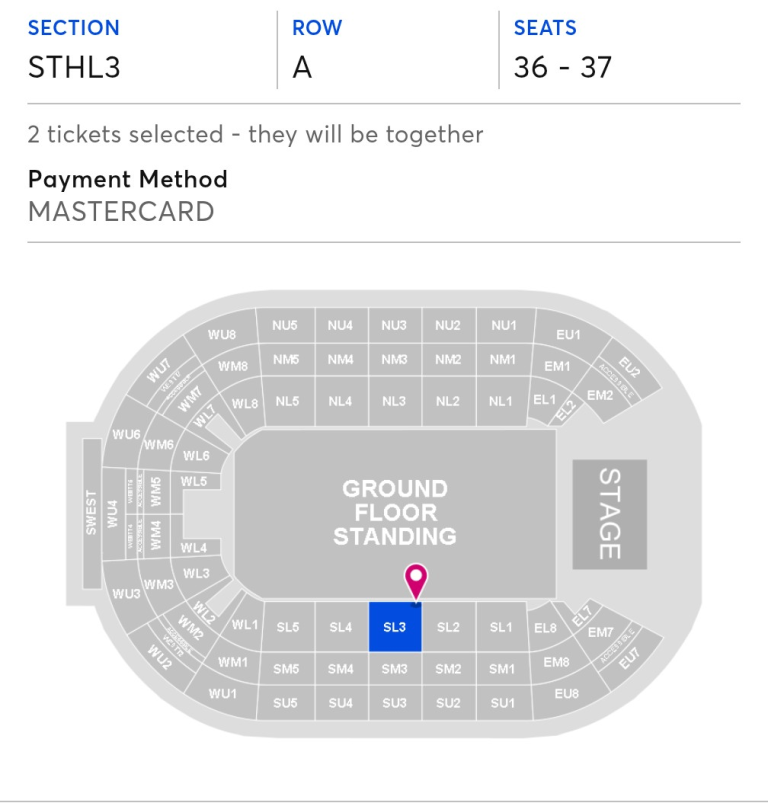Click section SL2 beside the highlighted block
Viewport: 768px width, 803px height.
(x=450, y=628)
